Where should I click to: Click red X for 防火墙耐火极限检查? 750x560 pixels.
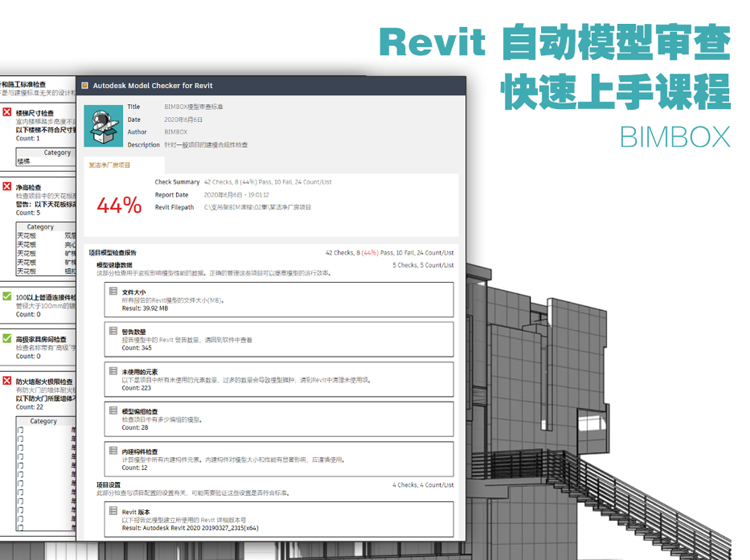pyautogui.click(x=7, y=381)
